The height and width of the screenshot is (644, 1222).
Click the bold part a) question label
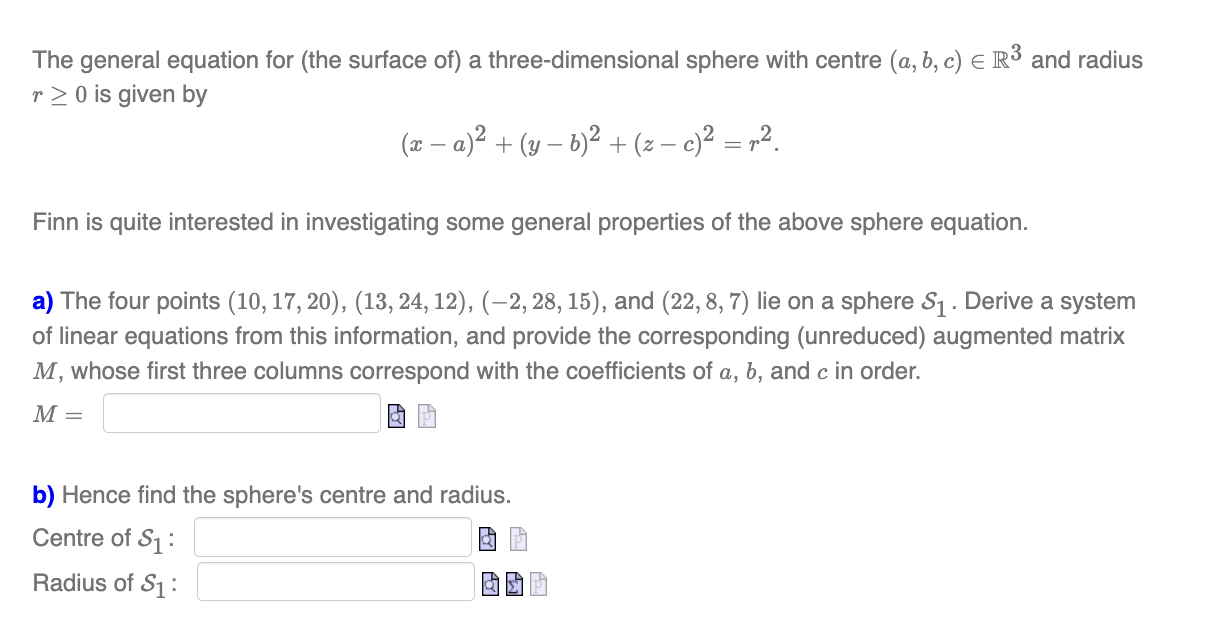click(x=44, y=301)
